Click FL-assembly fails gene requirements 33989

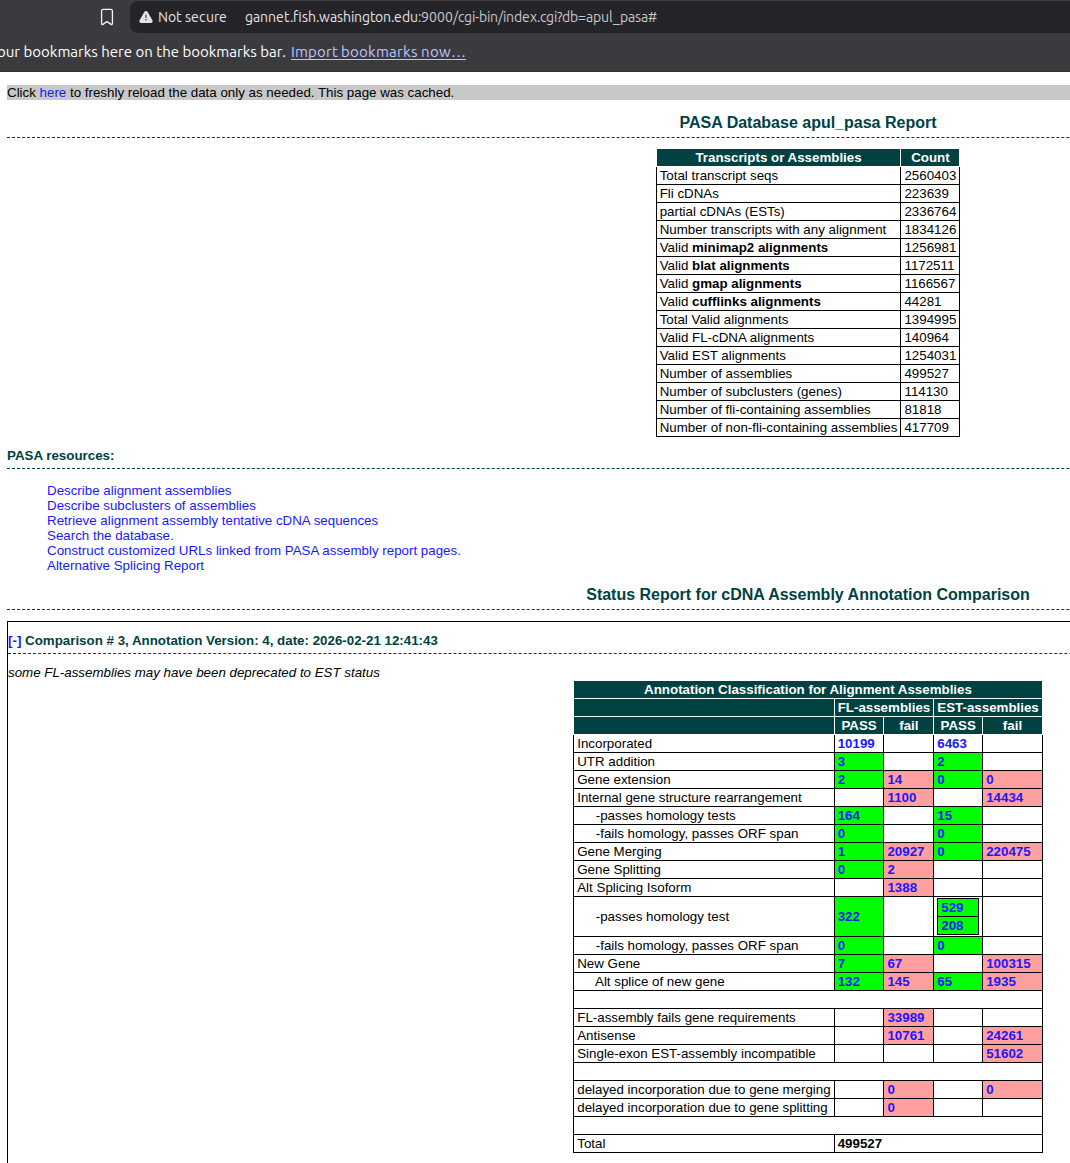906,1018
